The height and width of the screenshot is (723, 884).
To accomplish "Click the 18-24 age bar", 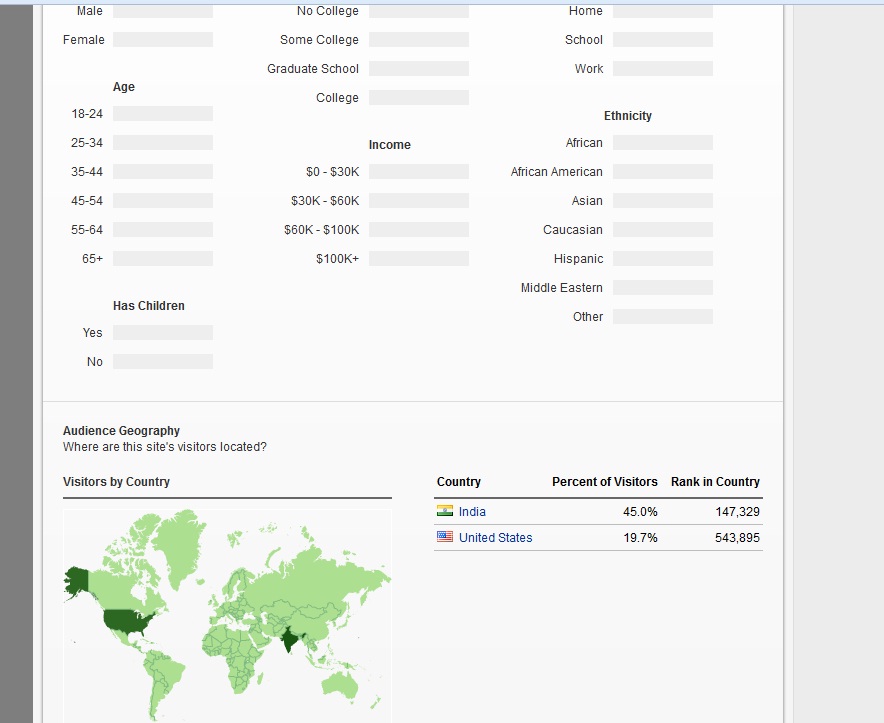I will pyautogui.click(x=163, y=114).
